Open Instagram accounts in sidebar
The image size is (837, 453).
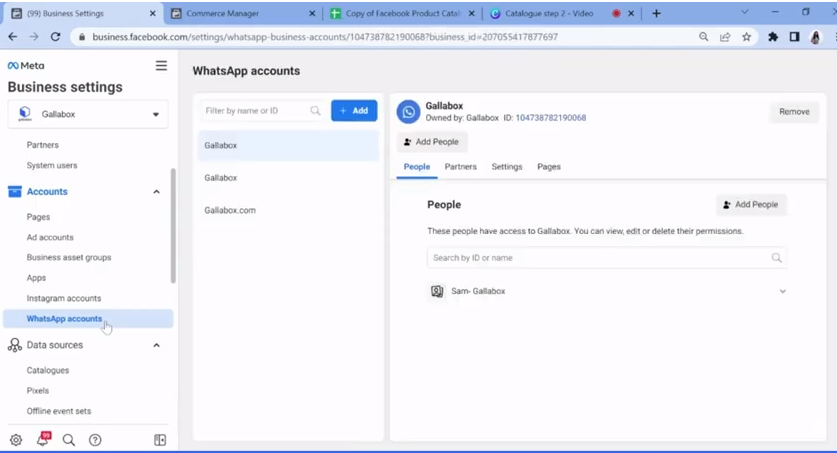pyautogui.click(x=64, y=298)
